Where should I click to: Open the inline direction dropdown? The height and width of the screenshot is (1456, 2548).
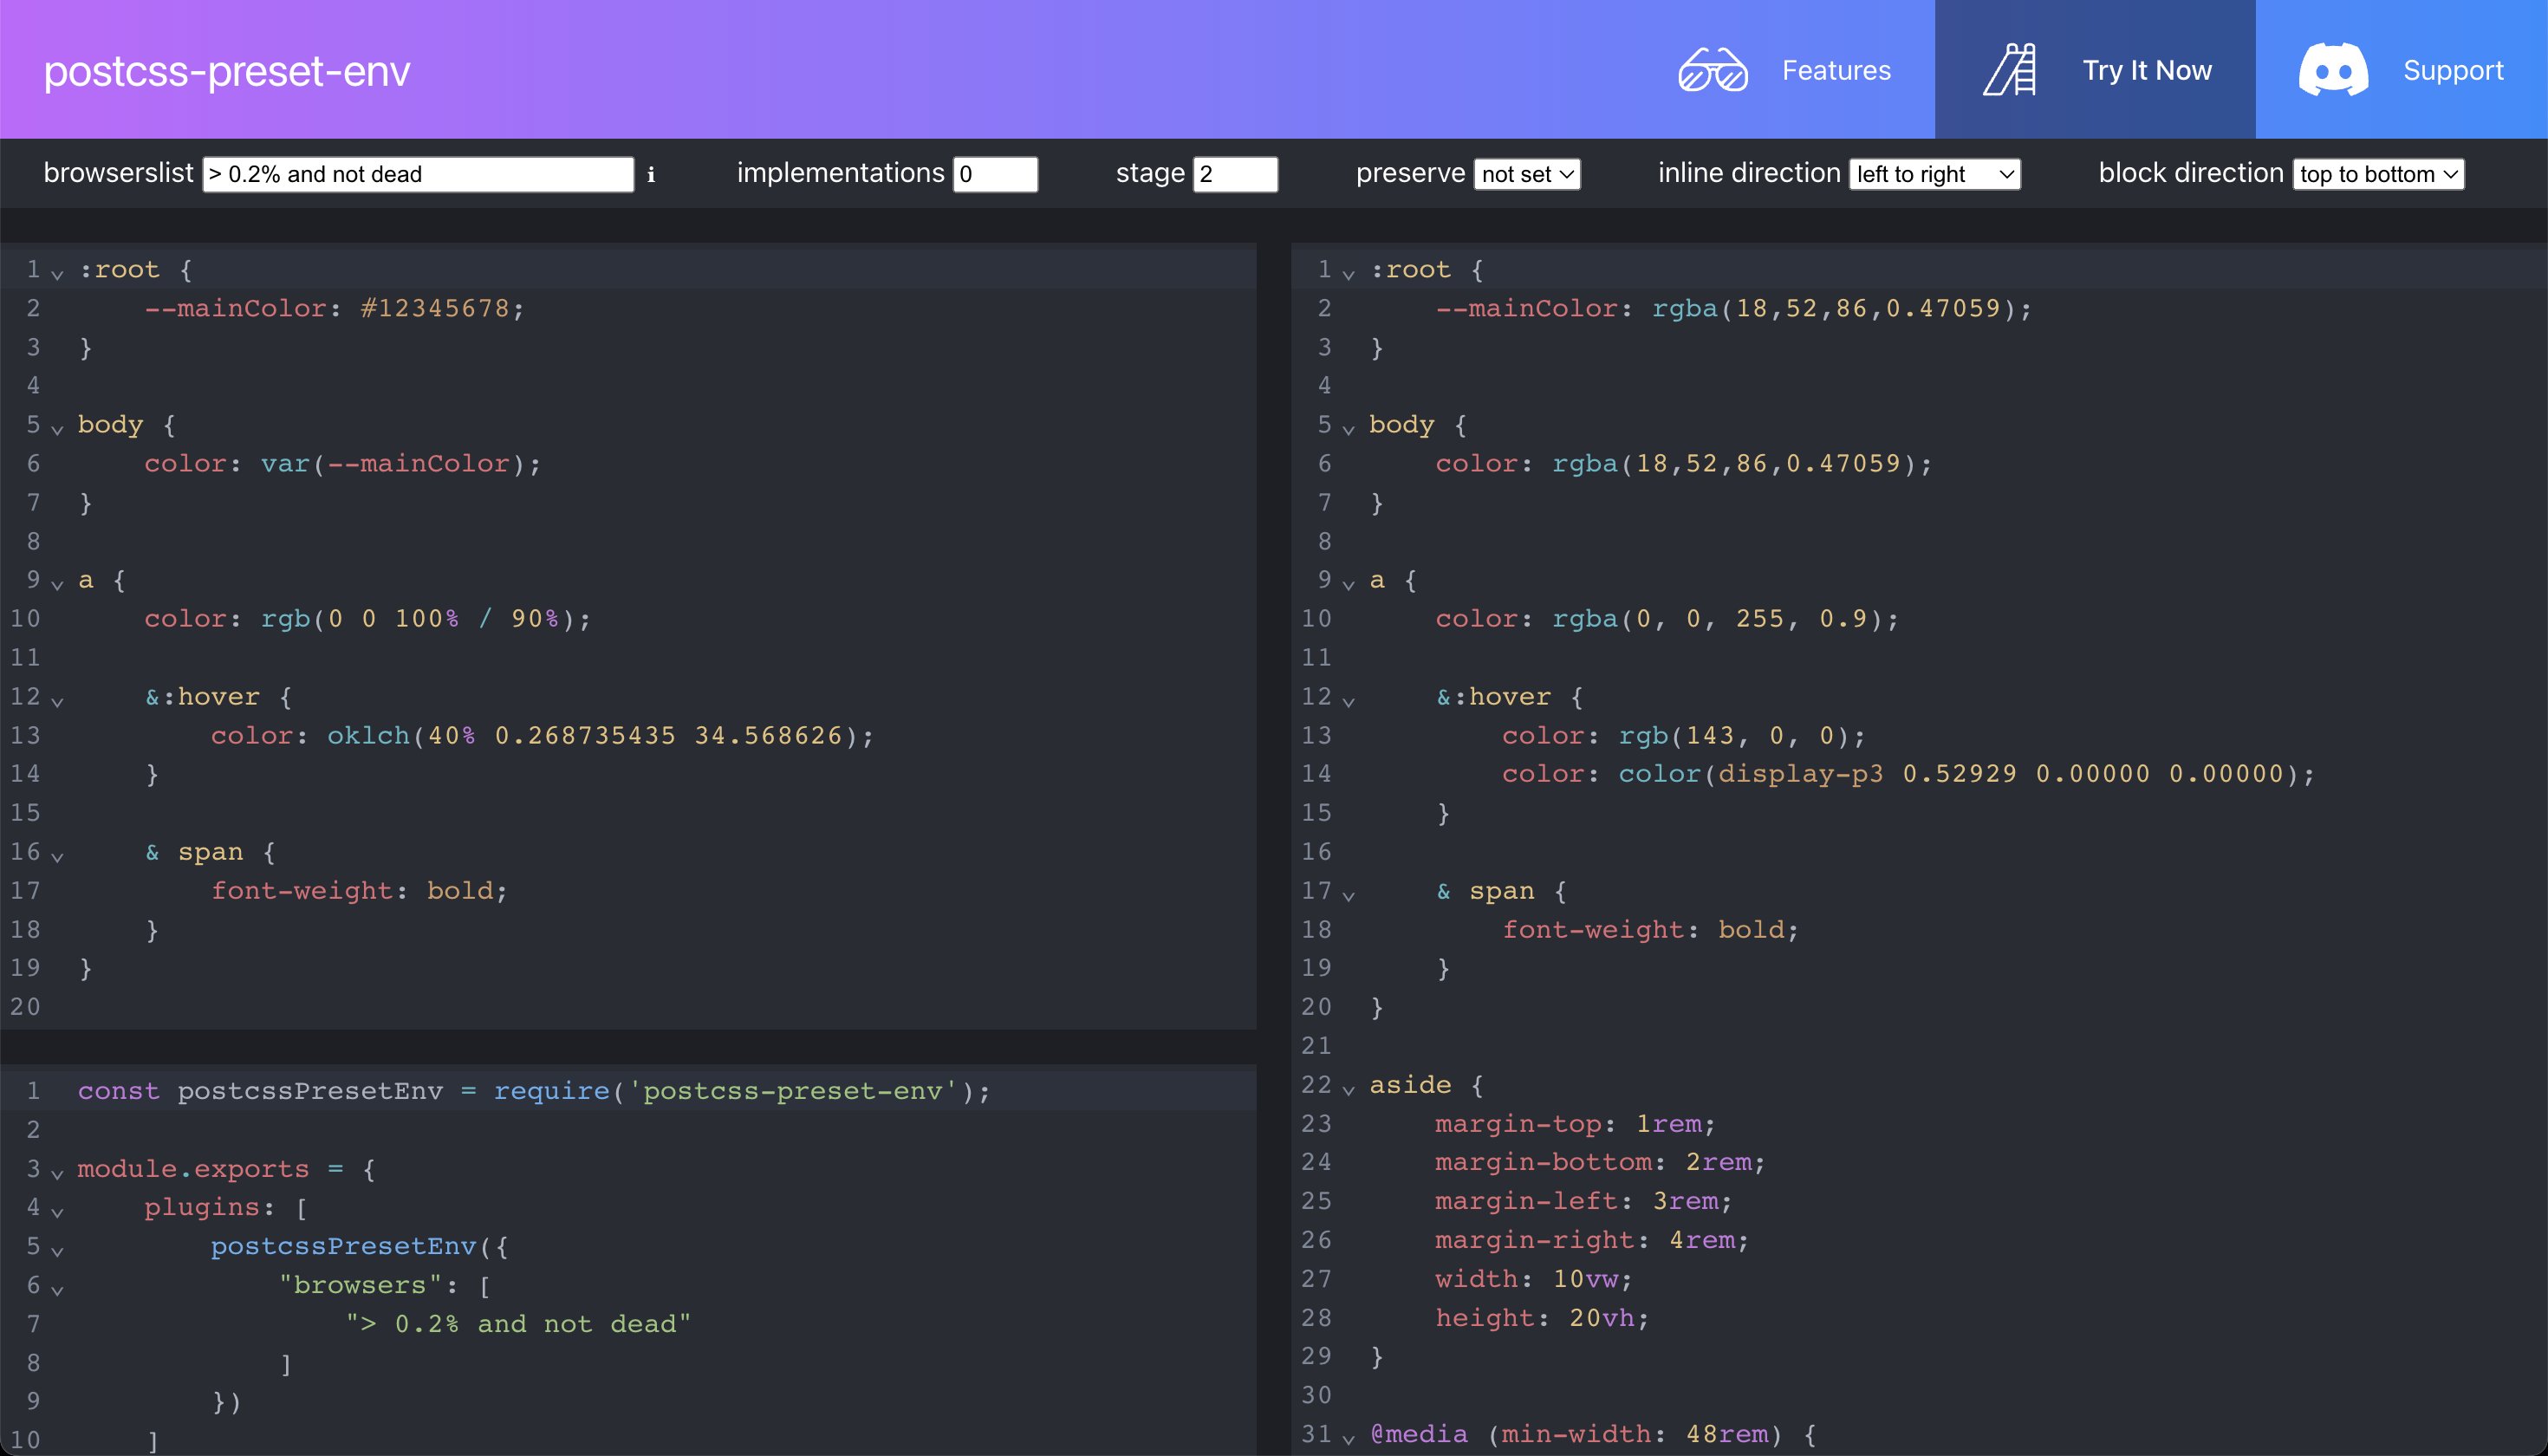coord(1935,174)
